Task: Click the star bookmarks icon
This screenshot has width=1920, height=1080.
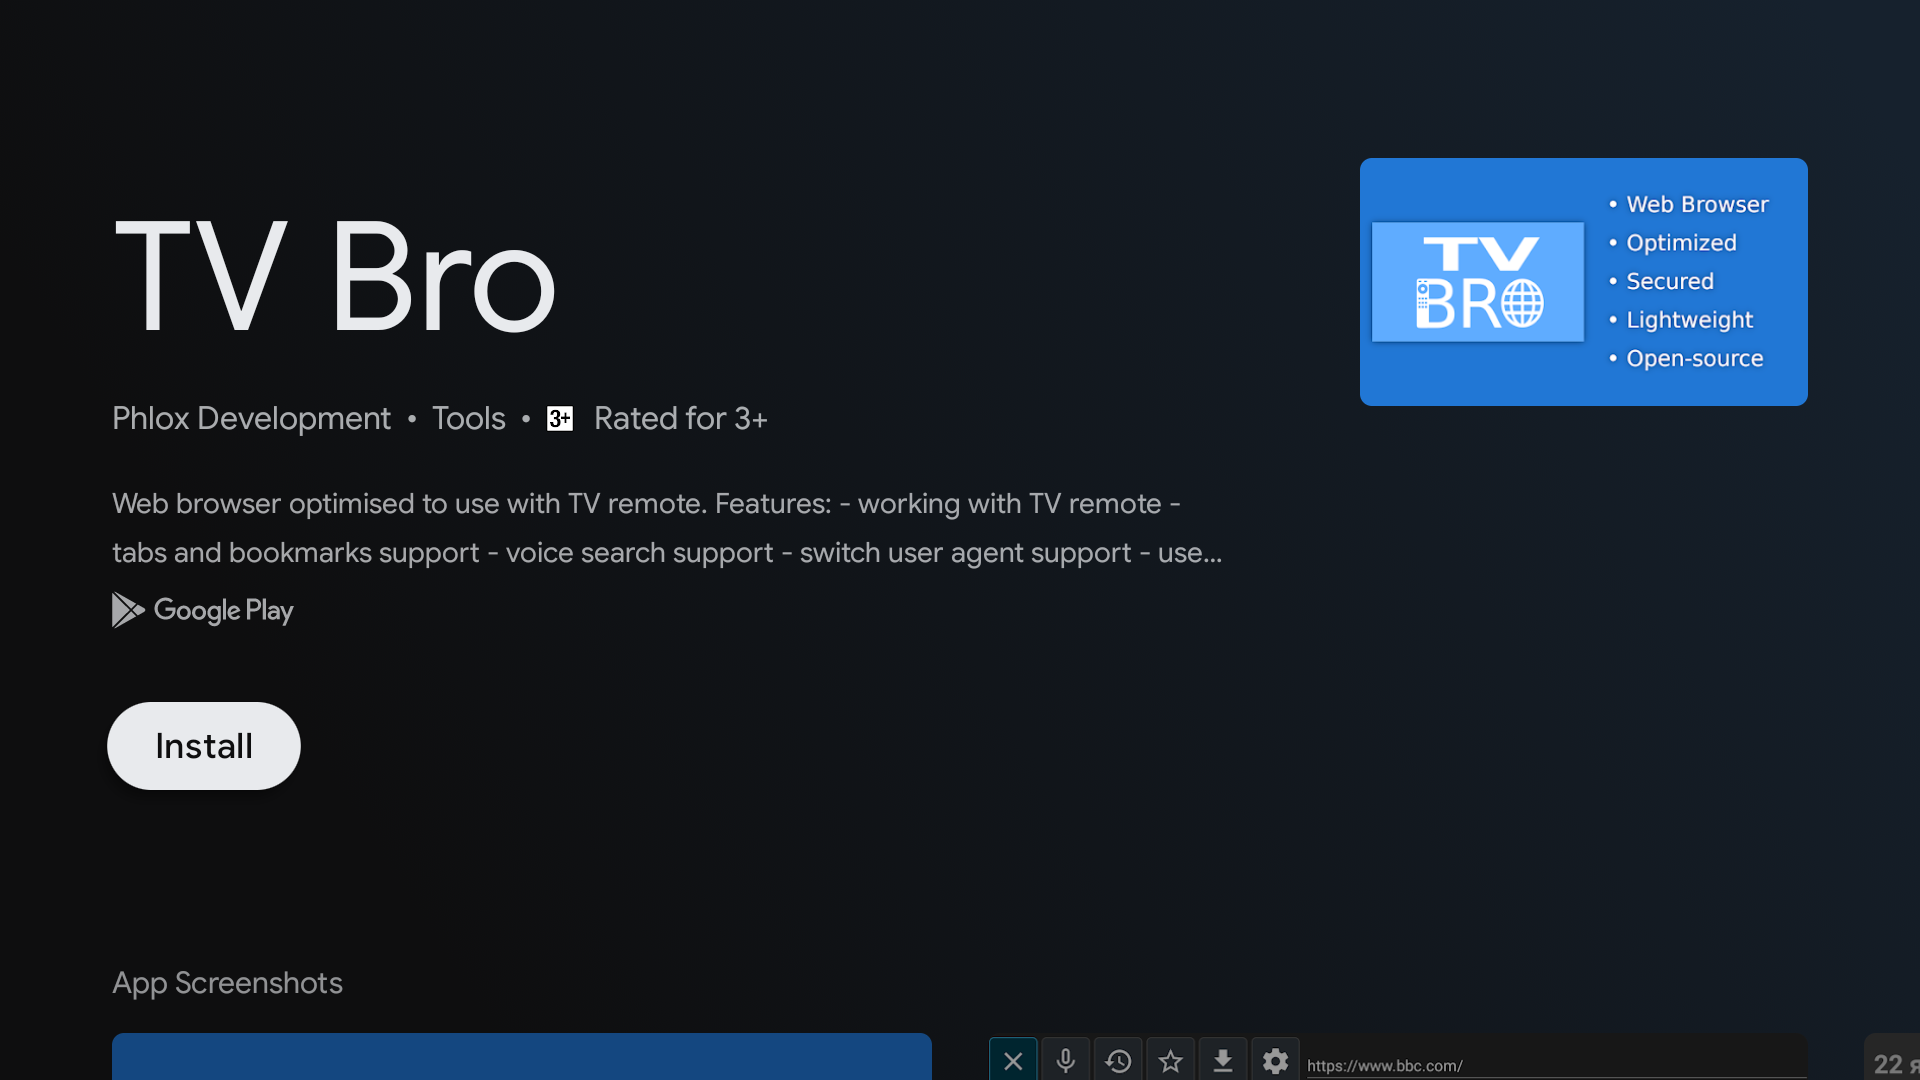Action: tap(1171, 1061)
